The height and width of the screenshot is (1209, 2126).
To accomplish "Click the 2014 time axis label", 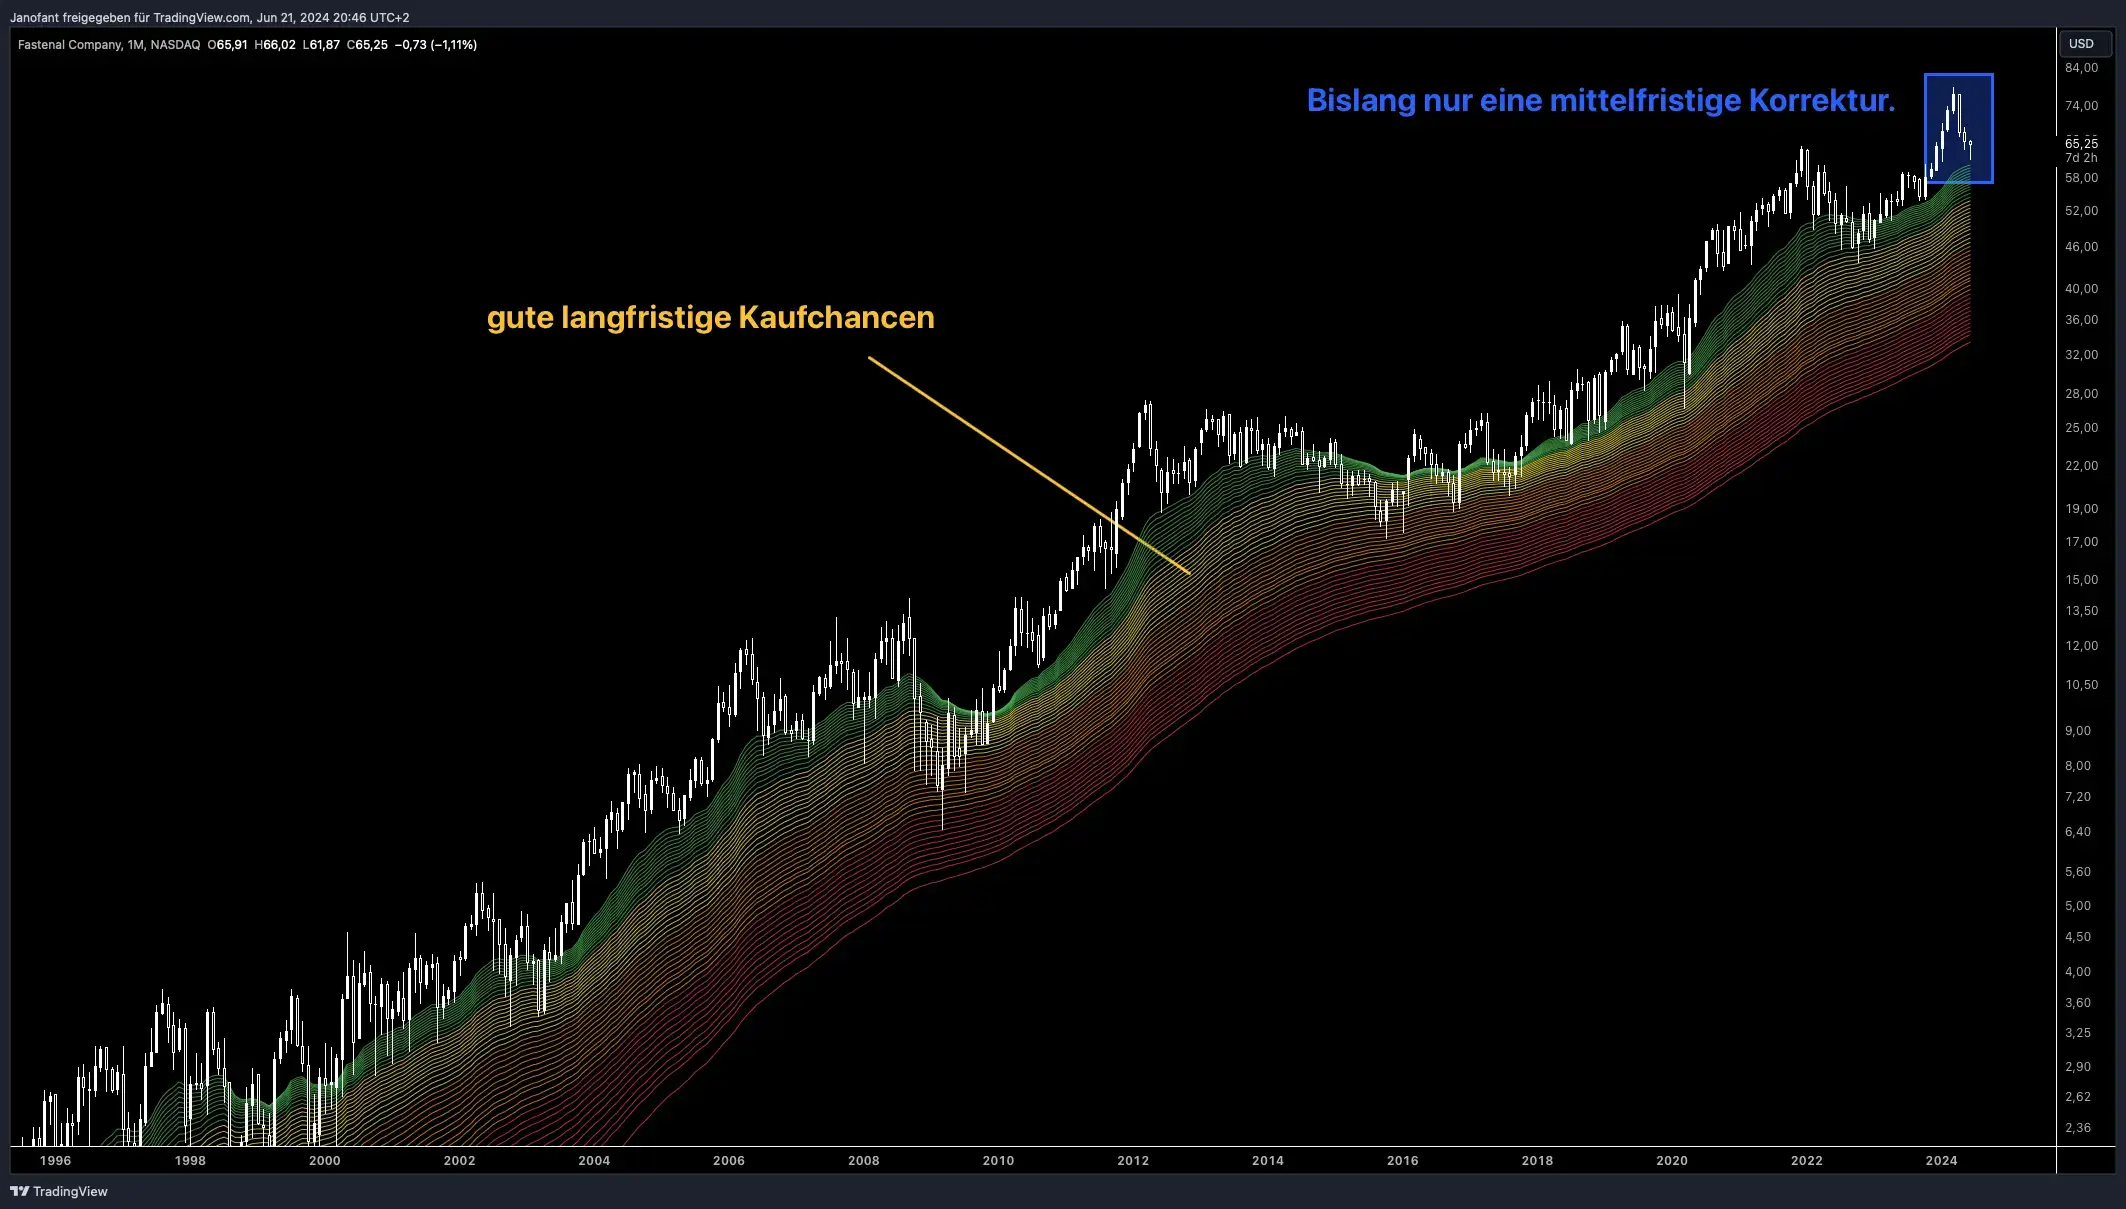I will point(1268,1161).
